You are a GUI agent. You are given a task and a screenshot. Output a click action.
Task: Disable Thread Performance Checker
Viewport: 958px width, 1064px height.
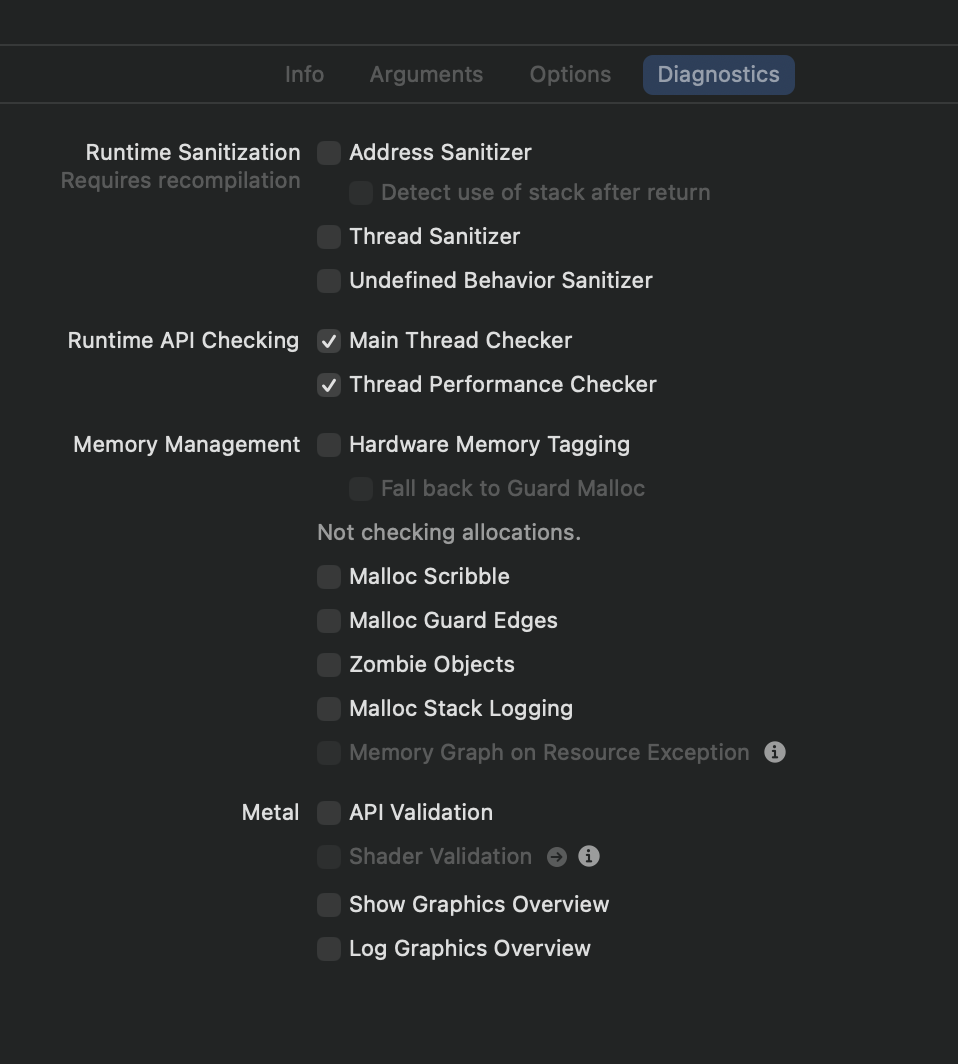pyautogui.click(x=329, y=385)
